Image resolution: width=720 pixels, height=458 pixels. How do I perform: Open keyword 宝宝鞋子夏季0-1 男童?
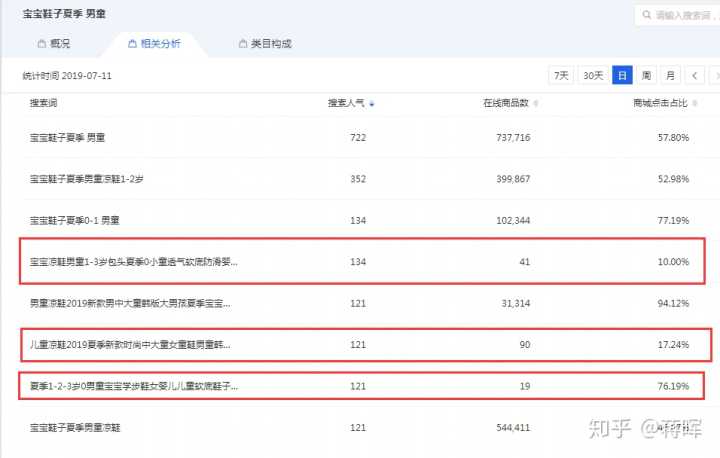(75, 219)
